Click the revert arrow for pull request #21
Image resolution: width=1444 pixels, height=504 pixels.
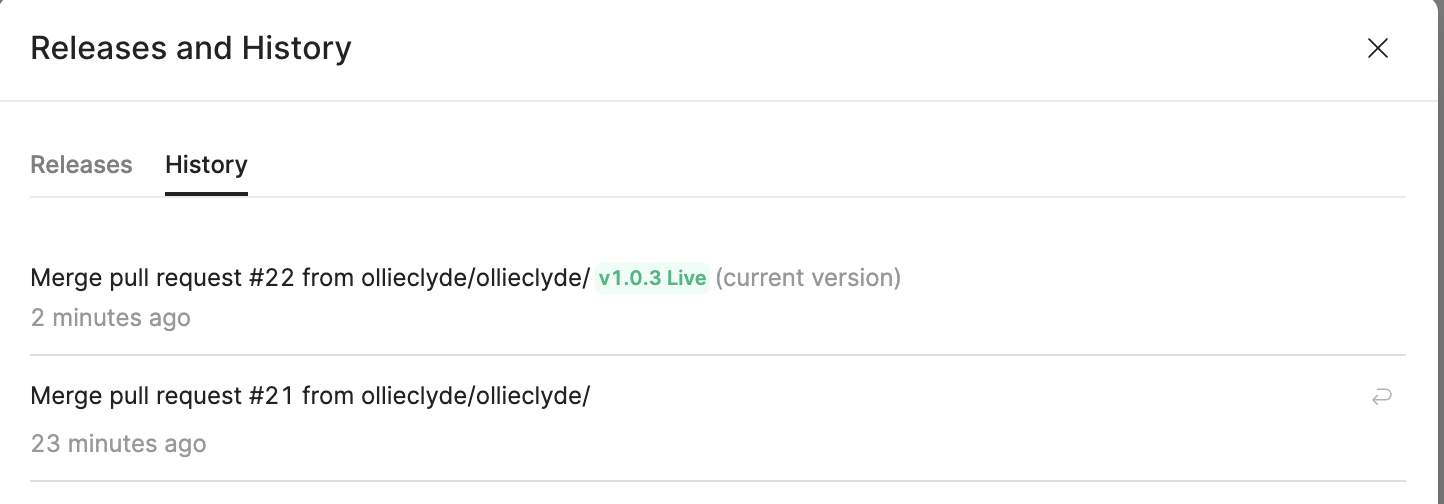[1381, 397]
